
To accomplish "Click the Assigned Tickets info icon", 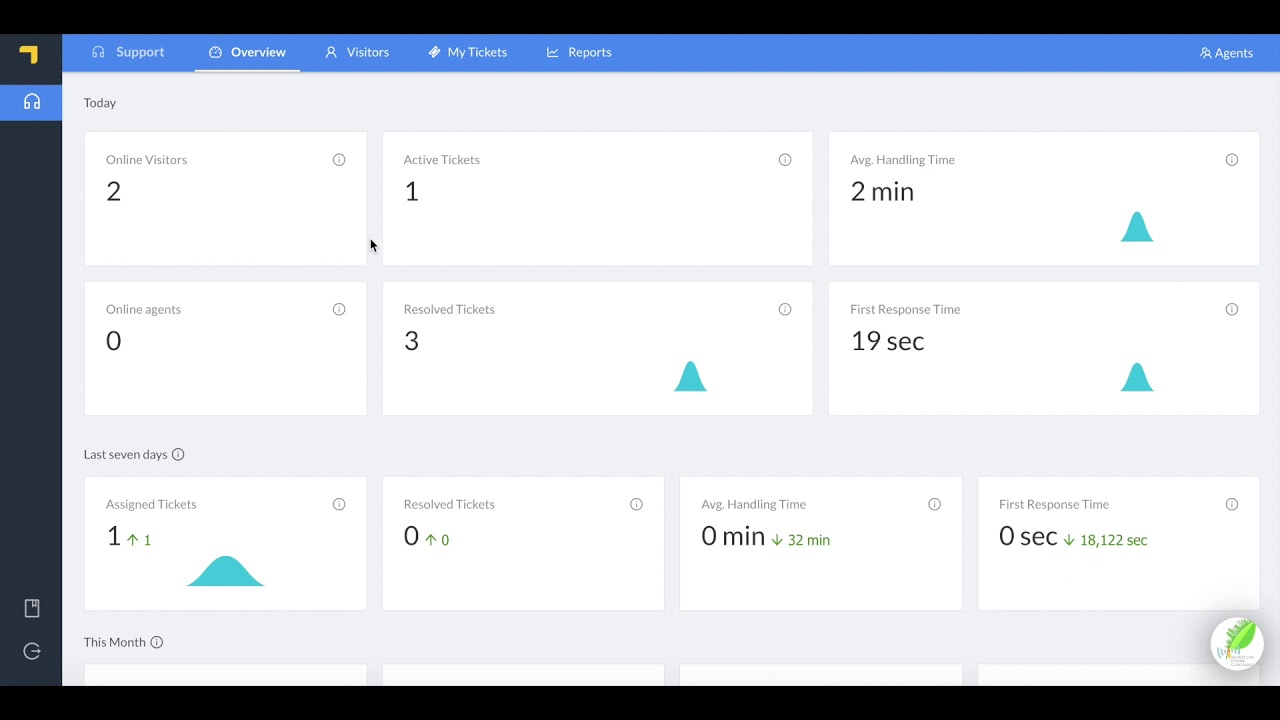I will [x=339, y=504].
